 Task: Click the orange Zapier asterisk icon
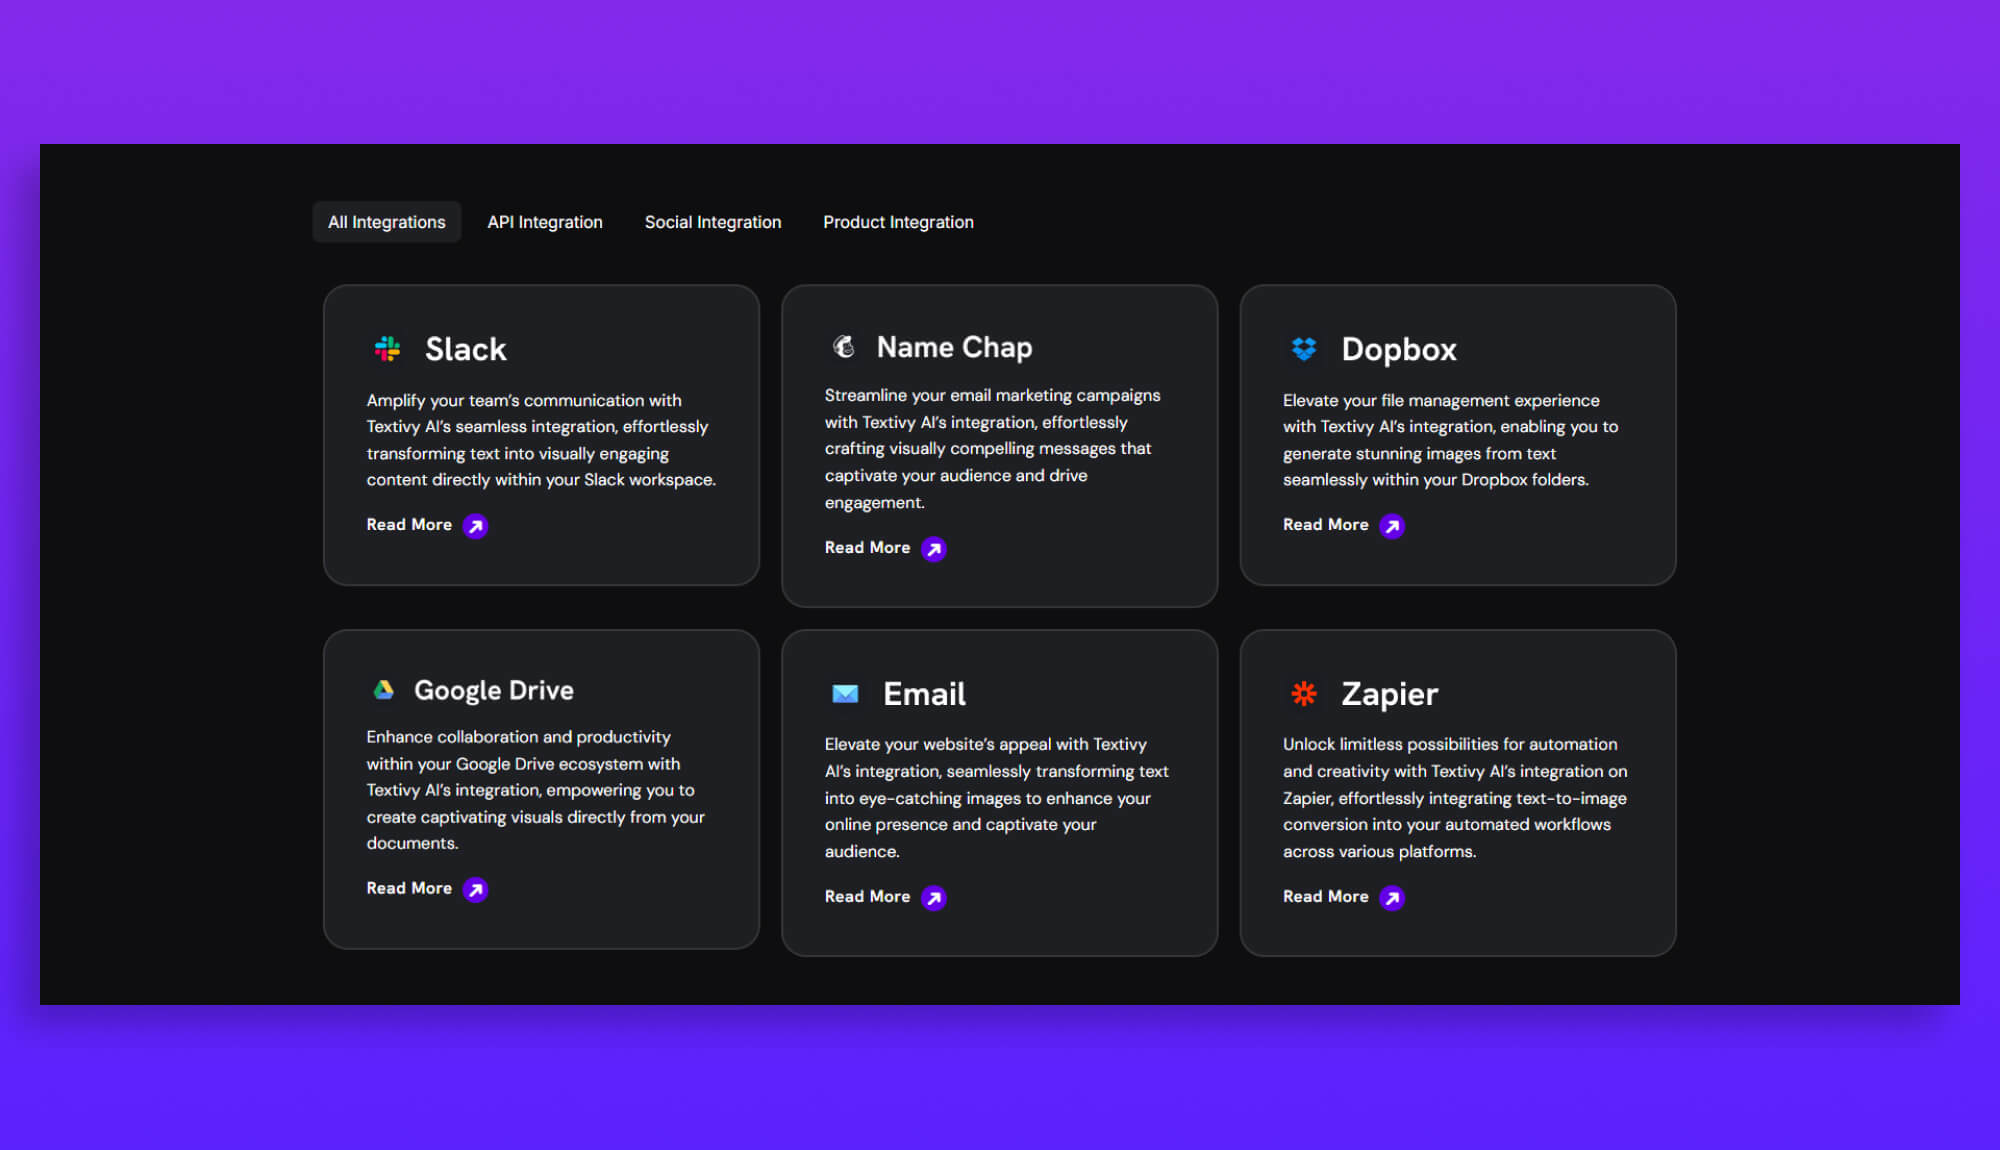click(1303, 693)
